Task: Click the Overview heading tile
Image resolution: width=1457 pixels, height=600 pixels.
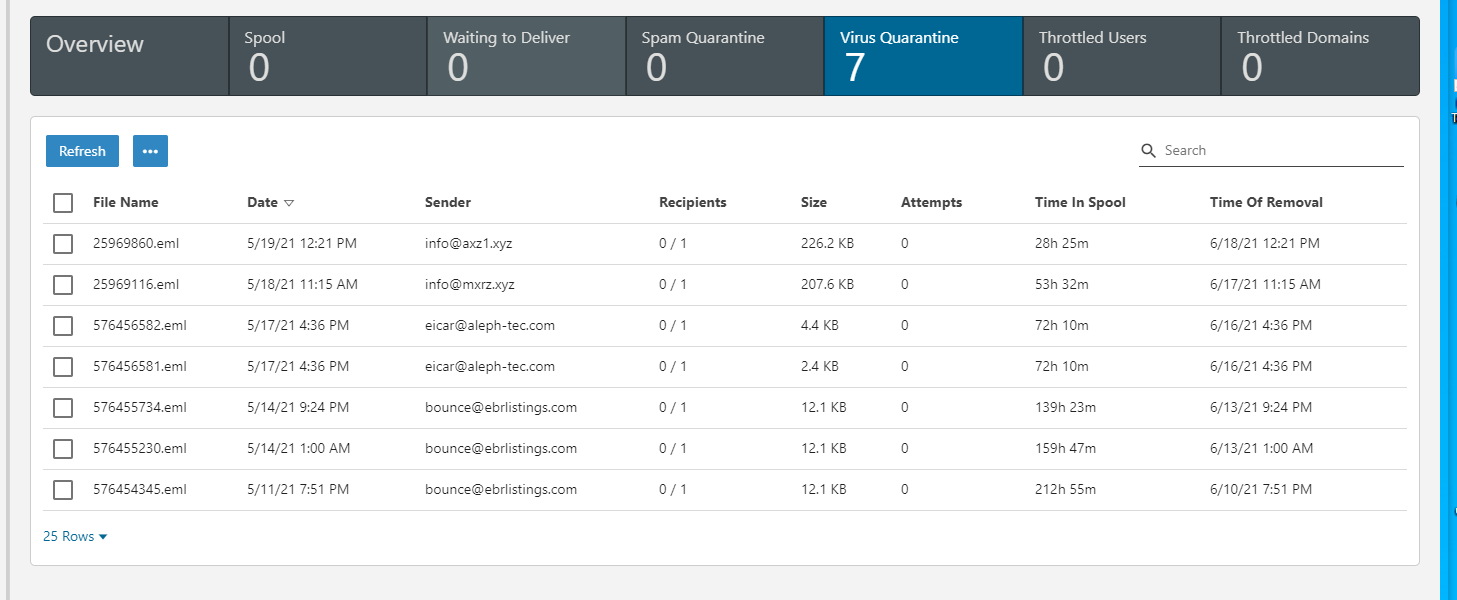Action: [x=130, y=56]
